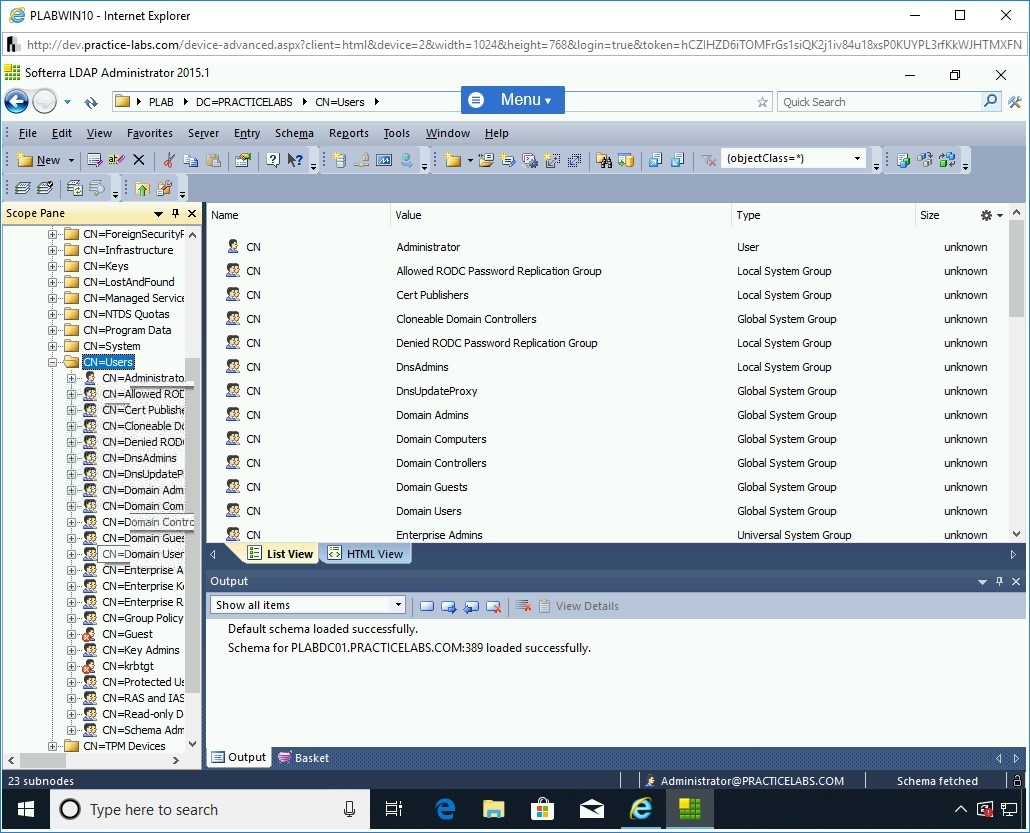Open the (objectClass=*) filter dropdown
Image resolution: width=1030 pixels, height=833 pixels.
(857, 159)
